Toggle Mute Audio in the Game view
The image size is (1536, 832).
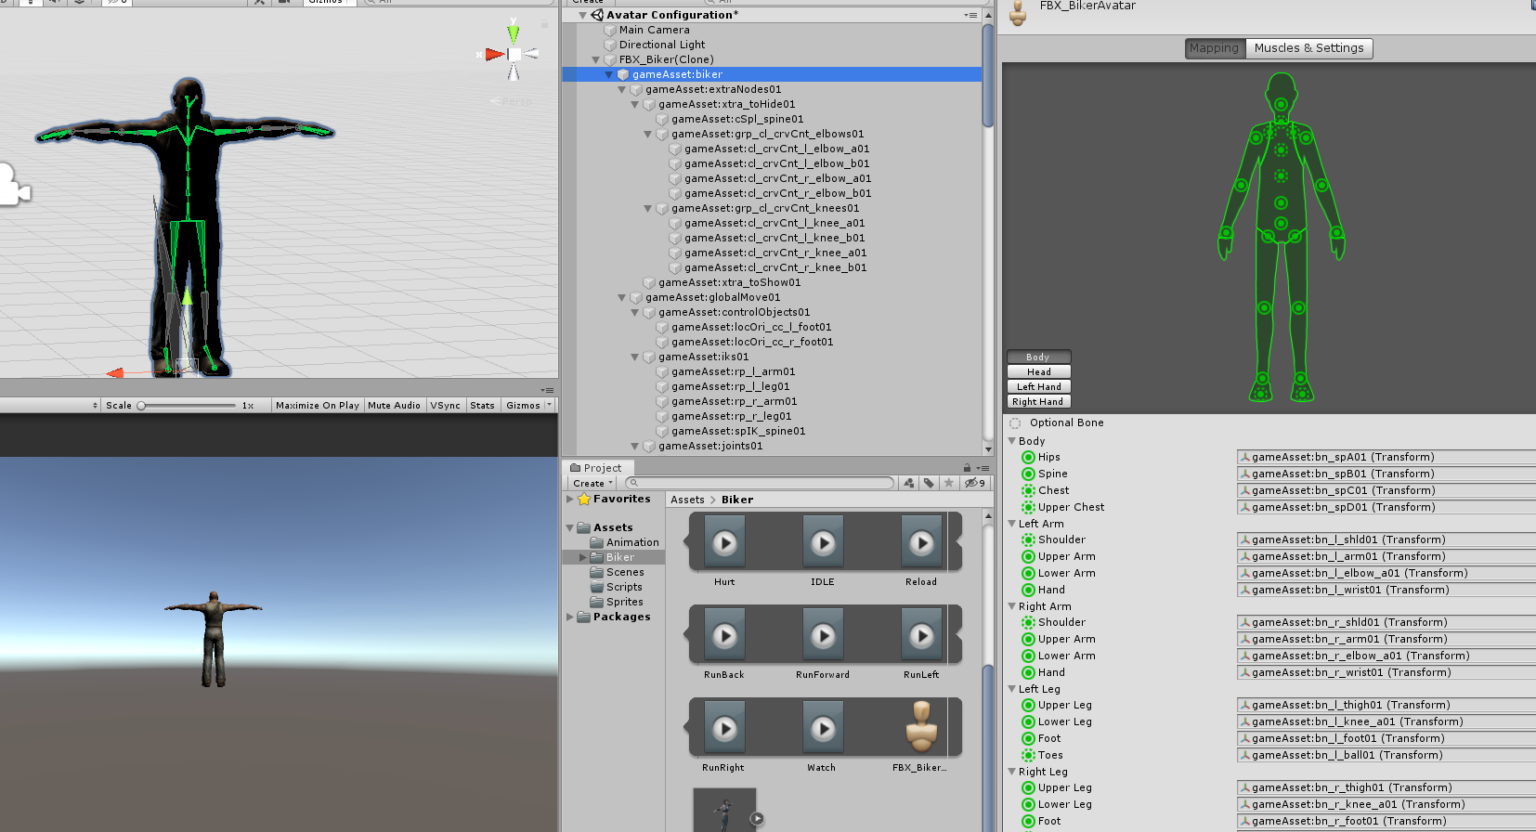click(x=394, y=405)
